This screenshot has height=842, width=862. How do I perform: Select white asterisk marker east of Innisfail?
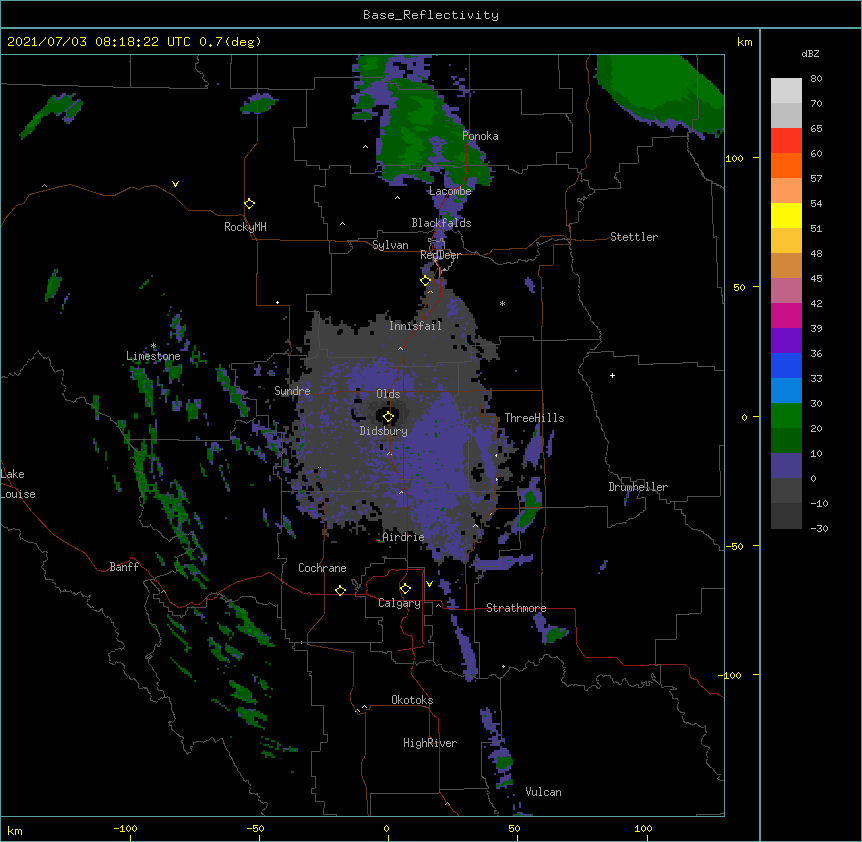502,303
